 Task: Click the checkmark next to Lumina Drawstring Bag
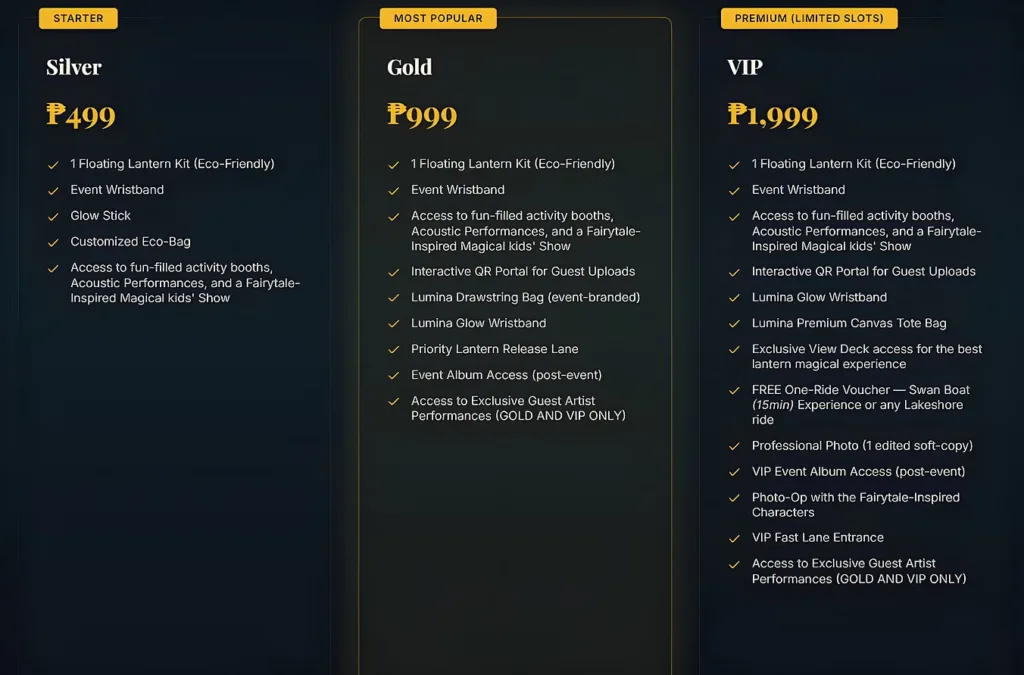(394, 298)
